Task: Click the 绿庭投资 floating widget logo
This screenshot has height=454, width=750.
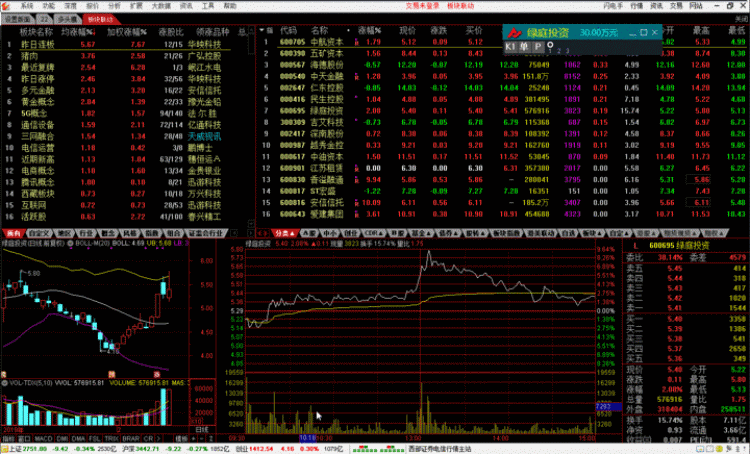Action: pyautogui.click(x=514, y=33)
